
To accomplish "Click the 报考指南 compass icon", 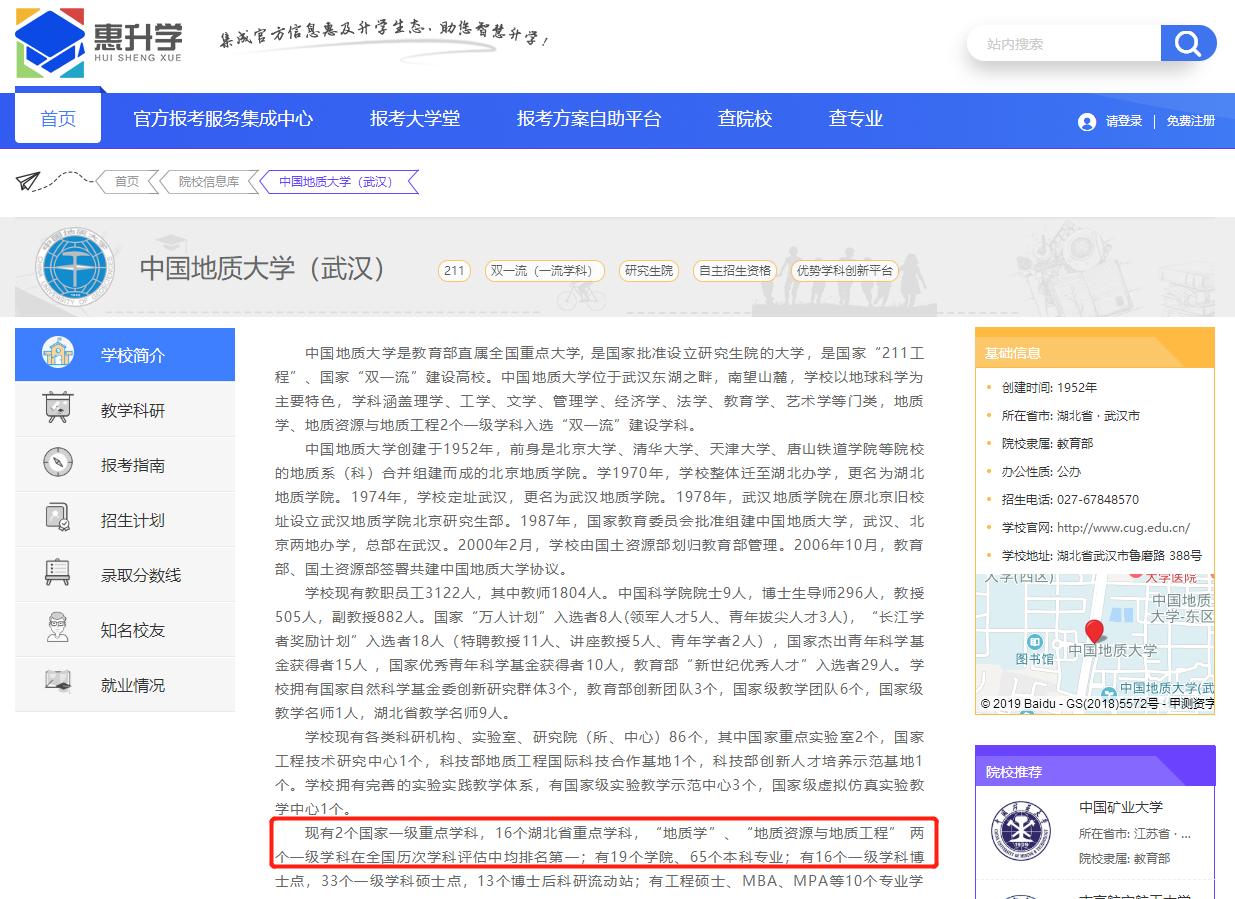I will pyautogui.click(x=55, y=464).
